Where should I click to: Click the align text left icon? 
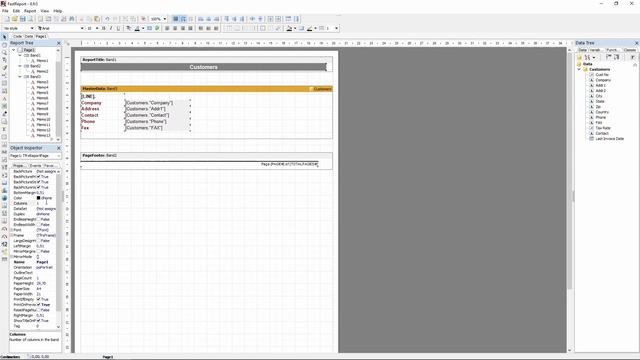pos(167,28)
